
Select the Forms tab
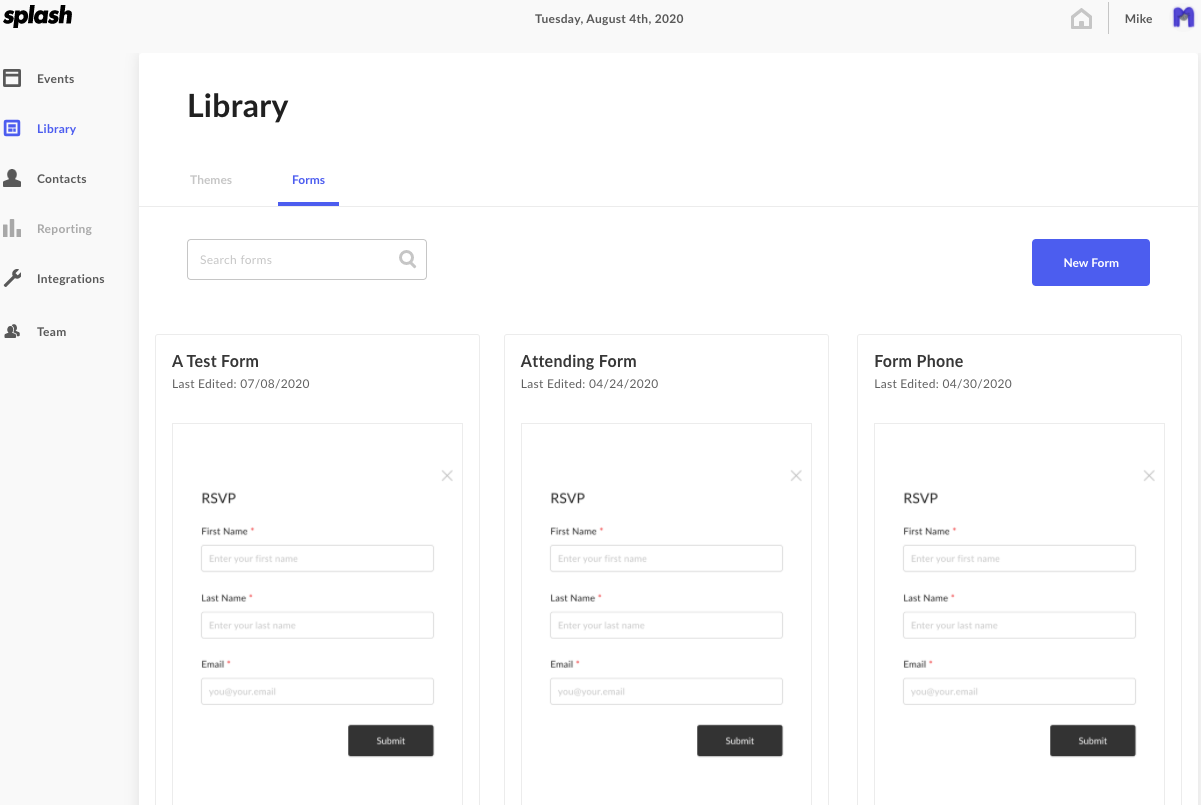[308, 180]
